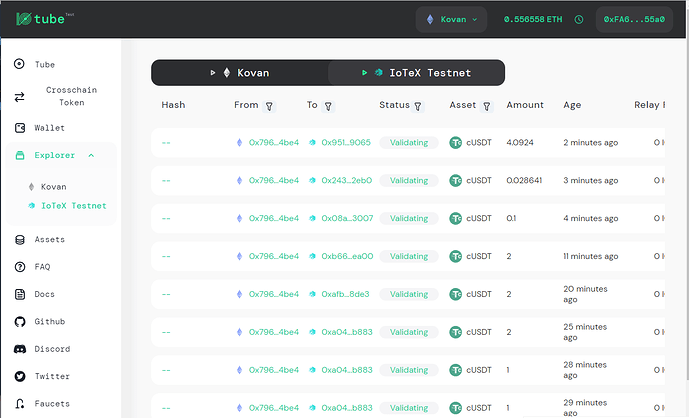Click the Faucets tap icon
The height and width of the screenshot is (418, 689).
(x=20, y=403)
